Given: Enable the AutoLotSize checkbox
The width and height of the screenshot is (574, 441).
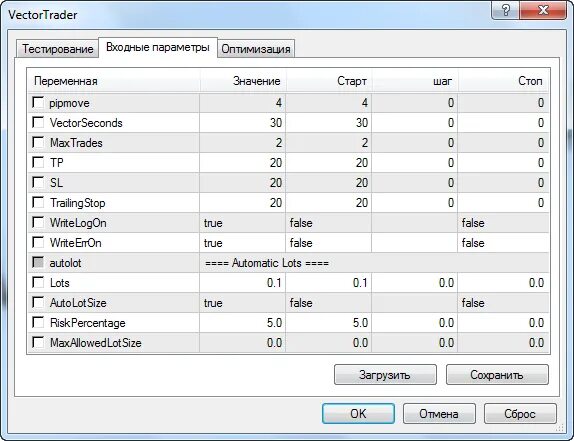Looking at the screenshot, I should [x=38, y=302].
